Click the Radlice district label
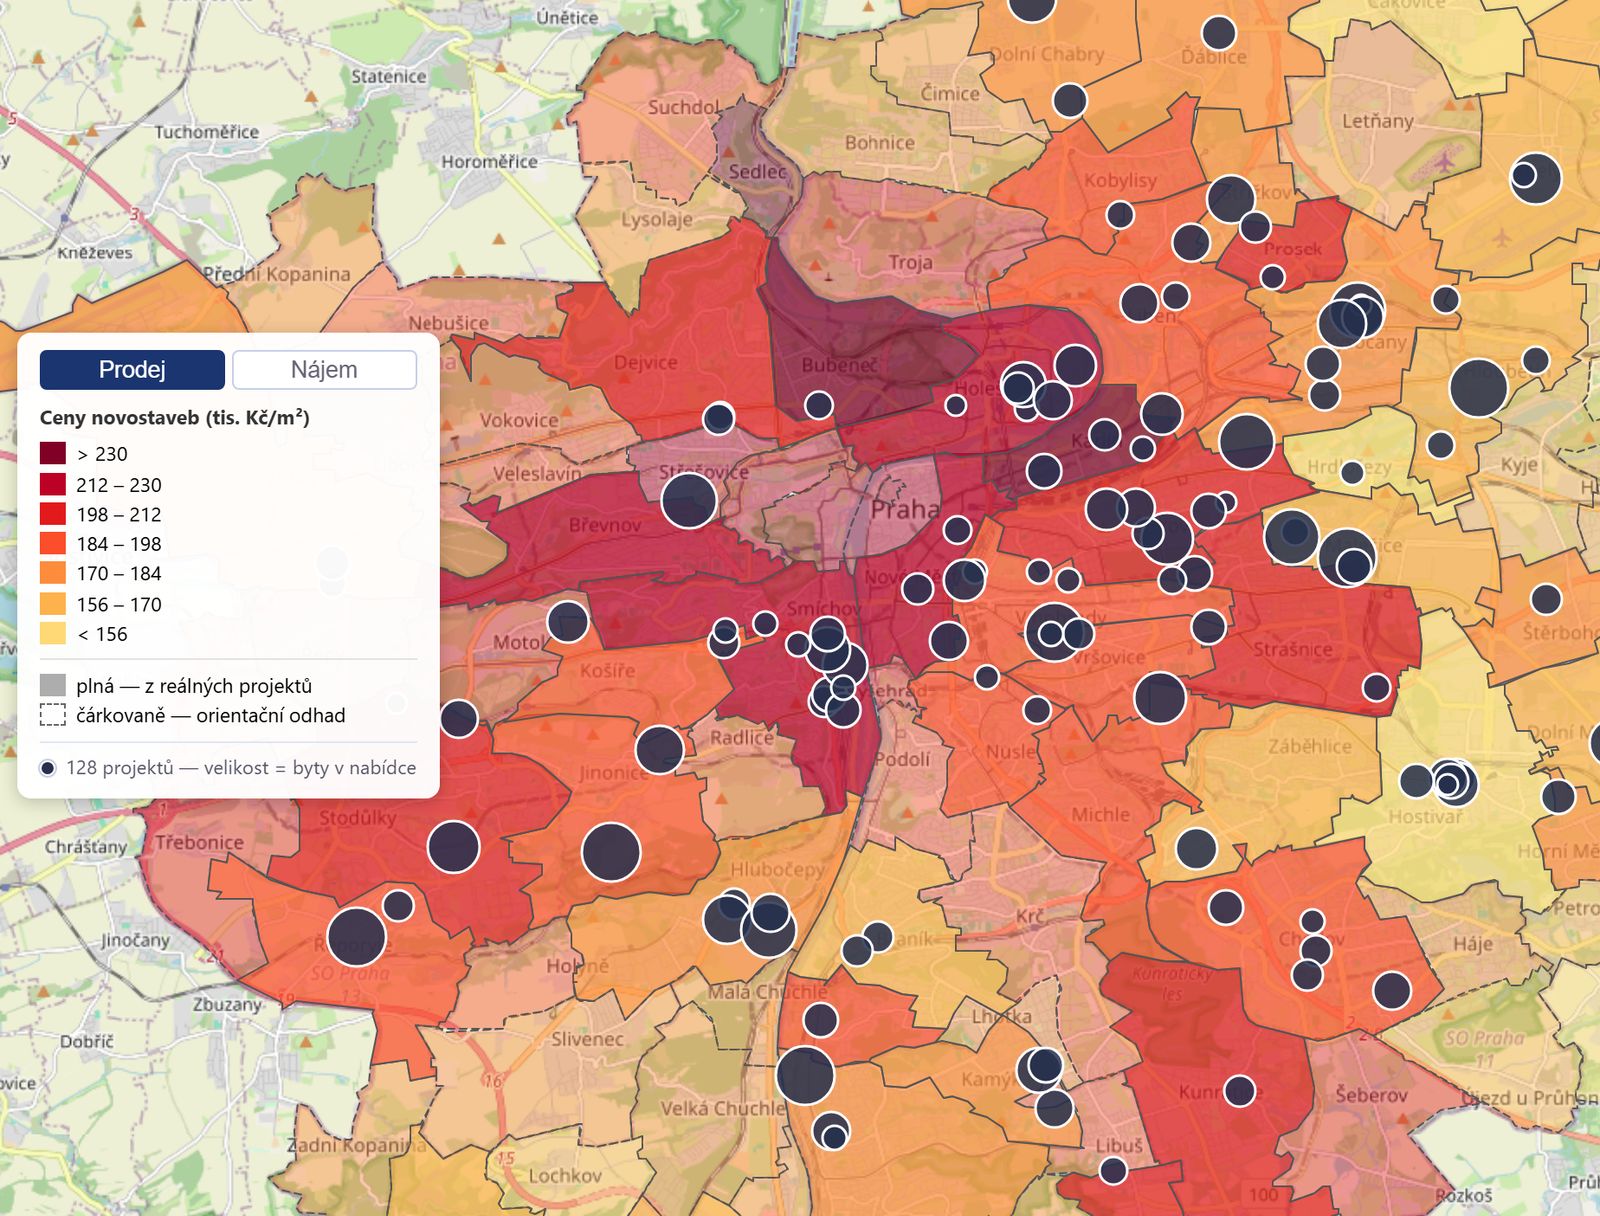This screenshot has width=1600, height=1216. click(742, 737)
